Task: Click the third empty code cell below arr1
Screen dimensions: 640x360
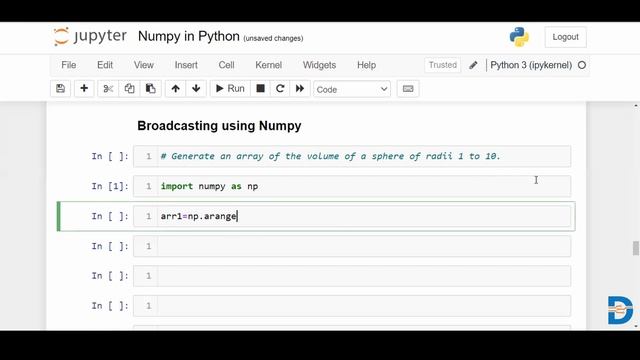Action: point(352,306)
